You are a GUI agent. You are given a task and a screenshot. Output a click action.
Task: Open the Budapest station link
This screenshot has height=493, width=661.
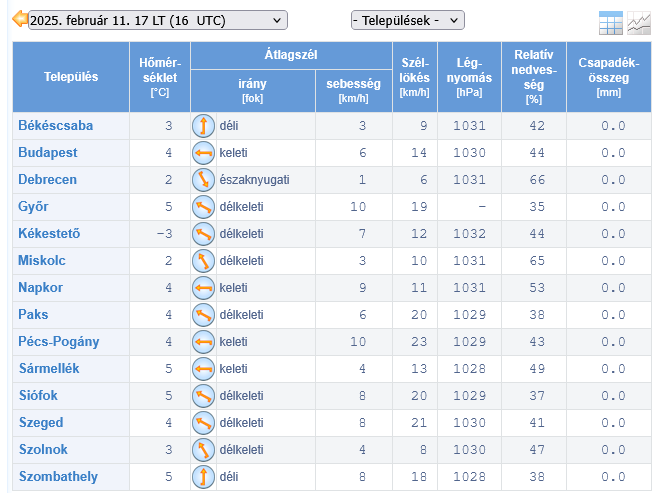tap(47, 153)
